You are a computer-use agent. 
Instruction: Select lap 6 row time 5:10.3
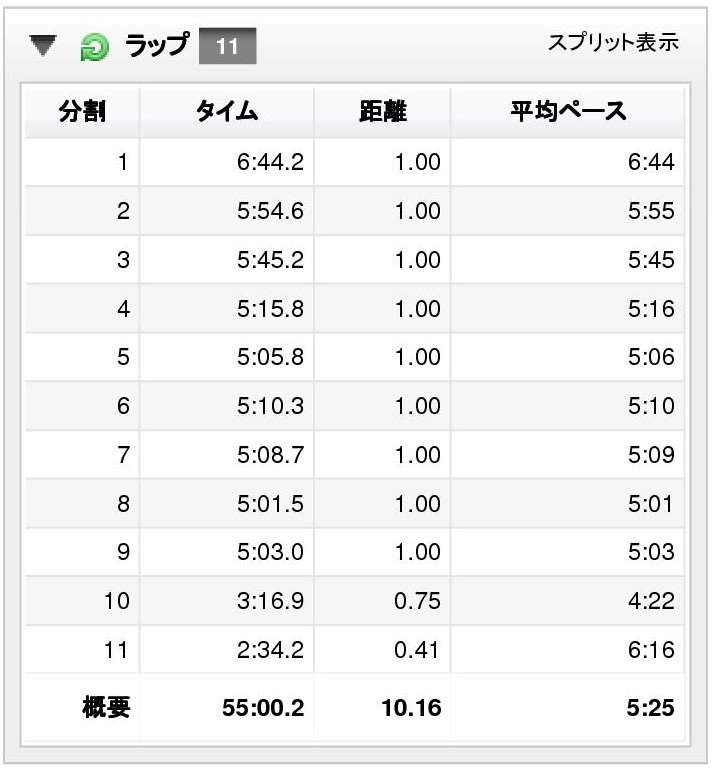pyautogui.click(x=270, y=406)
